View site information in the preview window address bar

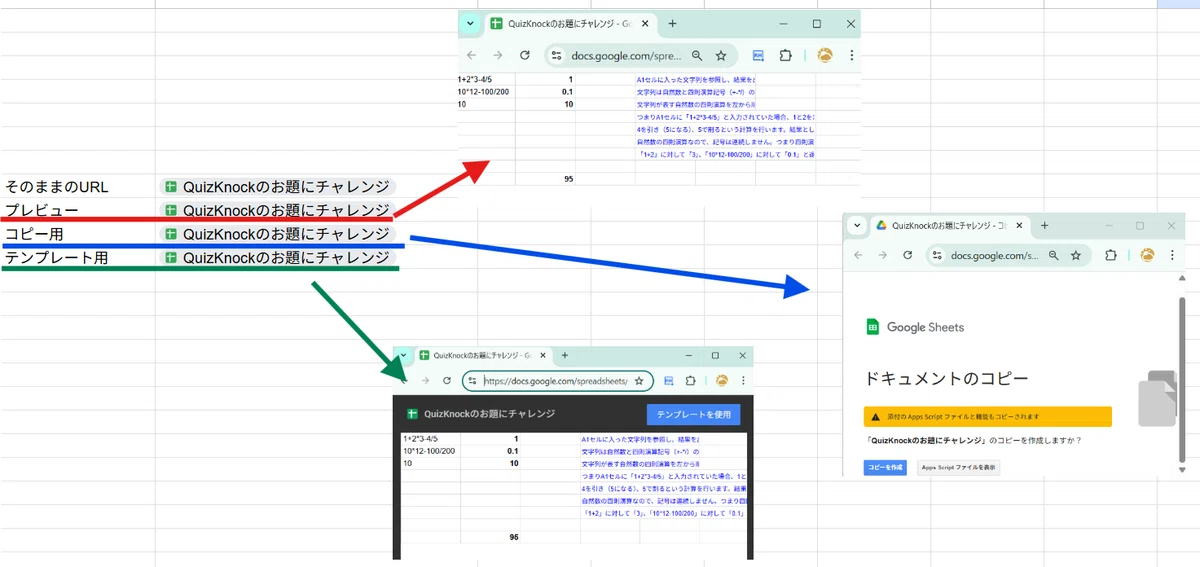tap(557, 56)
